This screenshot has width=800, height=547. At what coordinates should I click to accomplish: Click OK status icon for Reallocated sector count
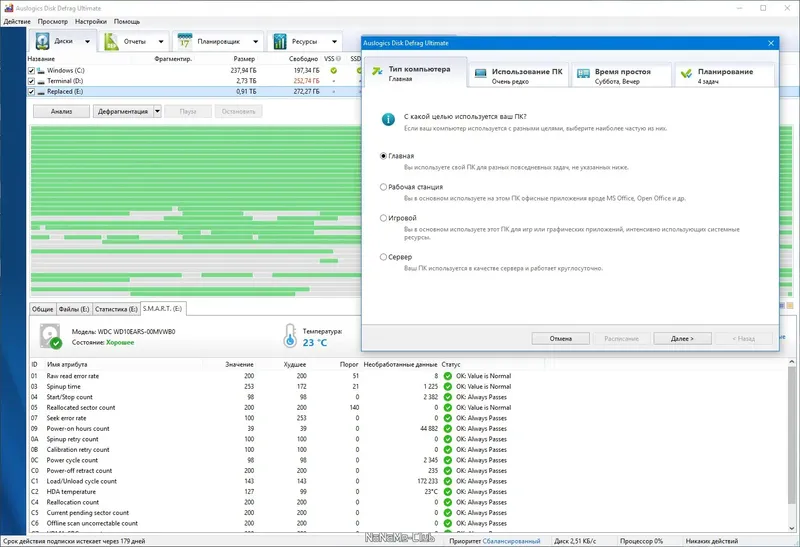click(x=447, y=408)
